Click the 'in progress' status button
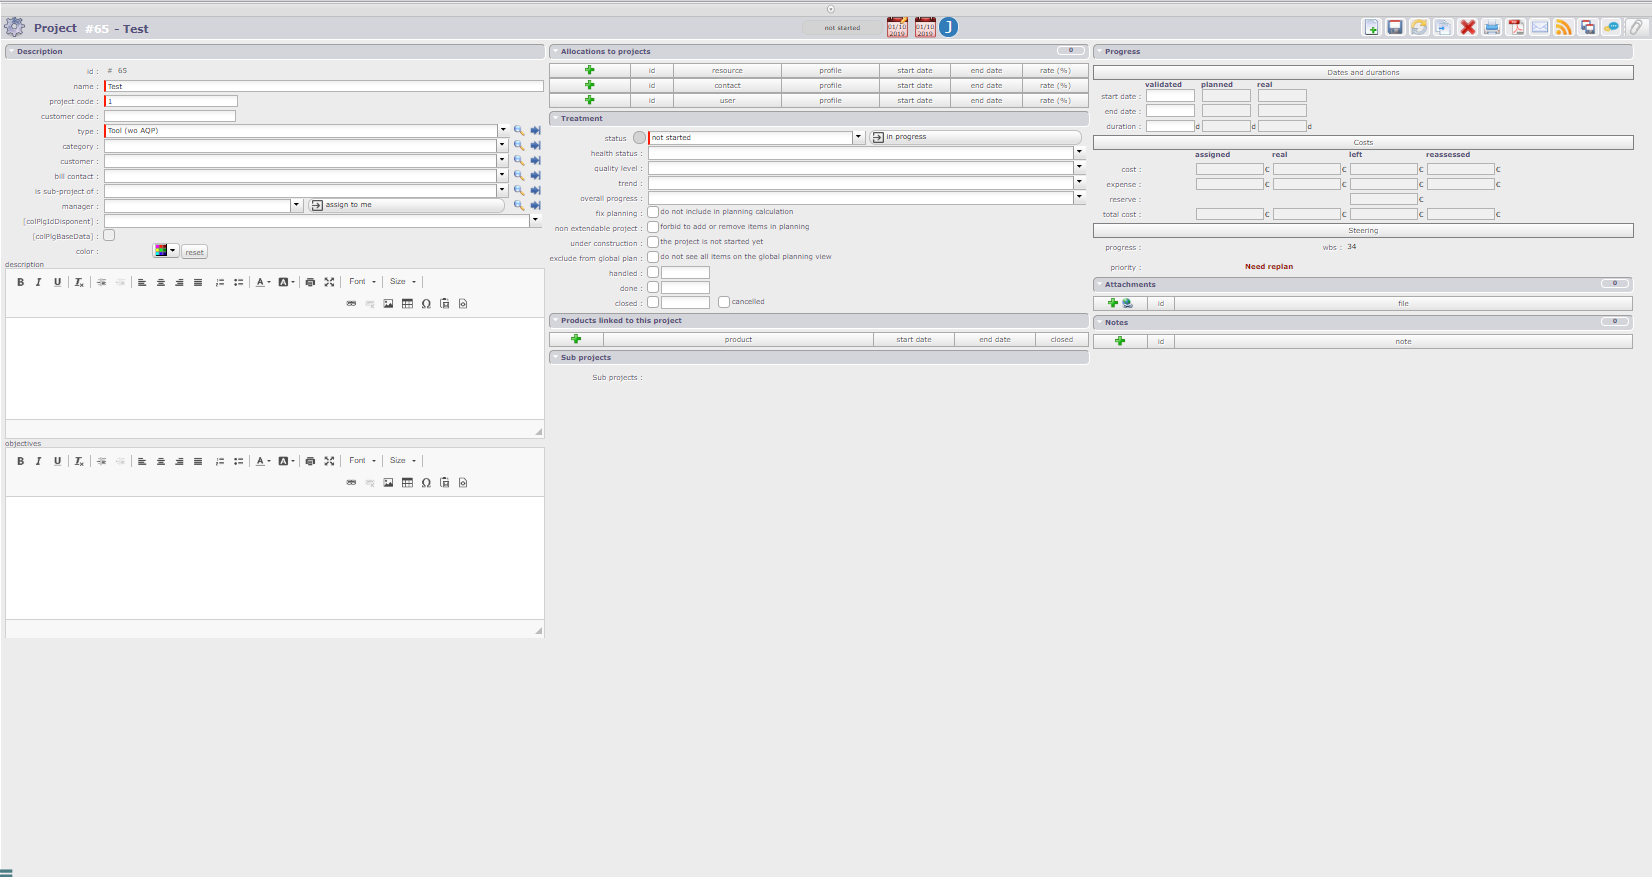Image resolution: width=1652 pixels, height=877 pixels. pos(975,137)
